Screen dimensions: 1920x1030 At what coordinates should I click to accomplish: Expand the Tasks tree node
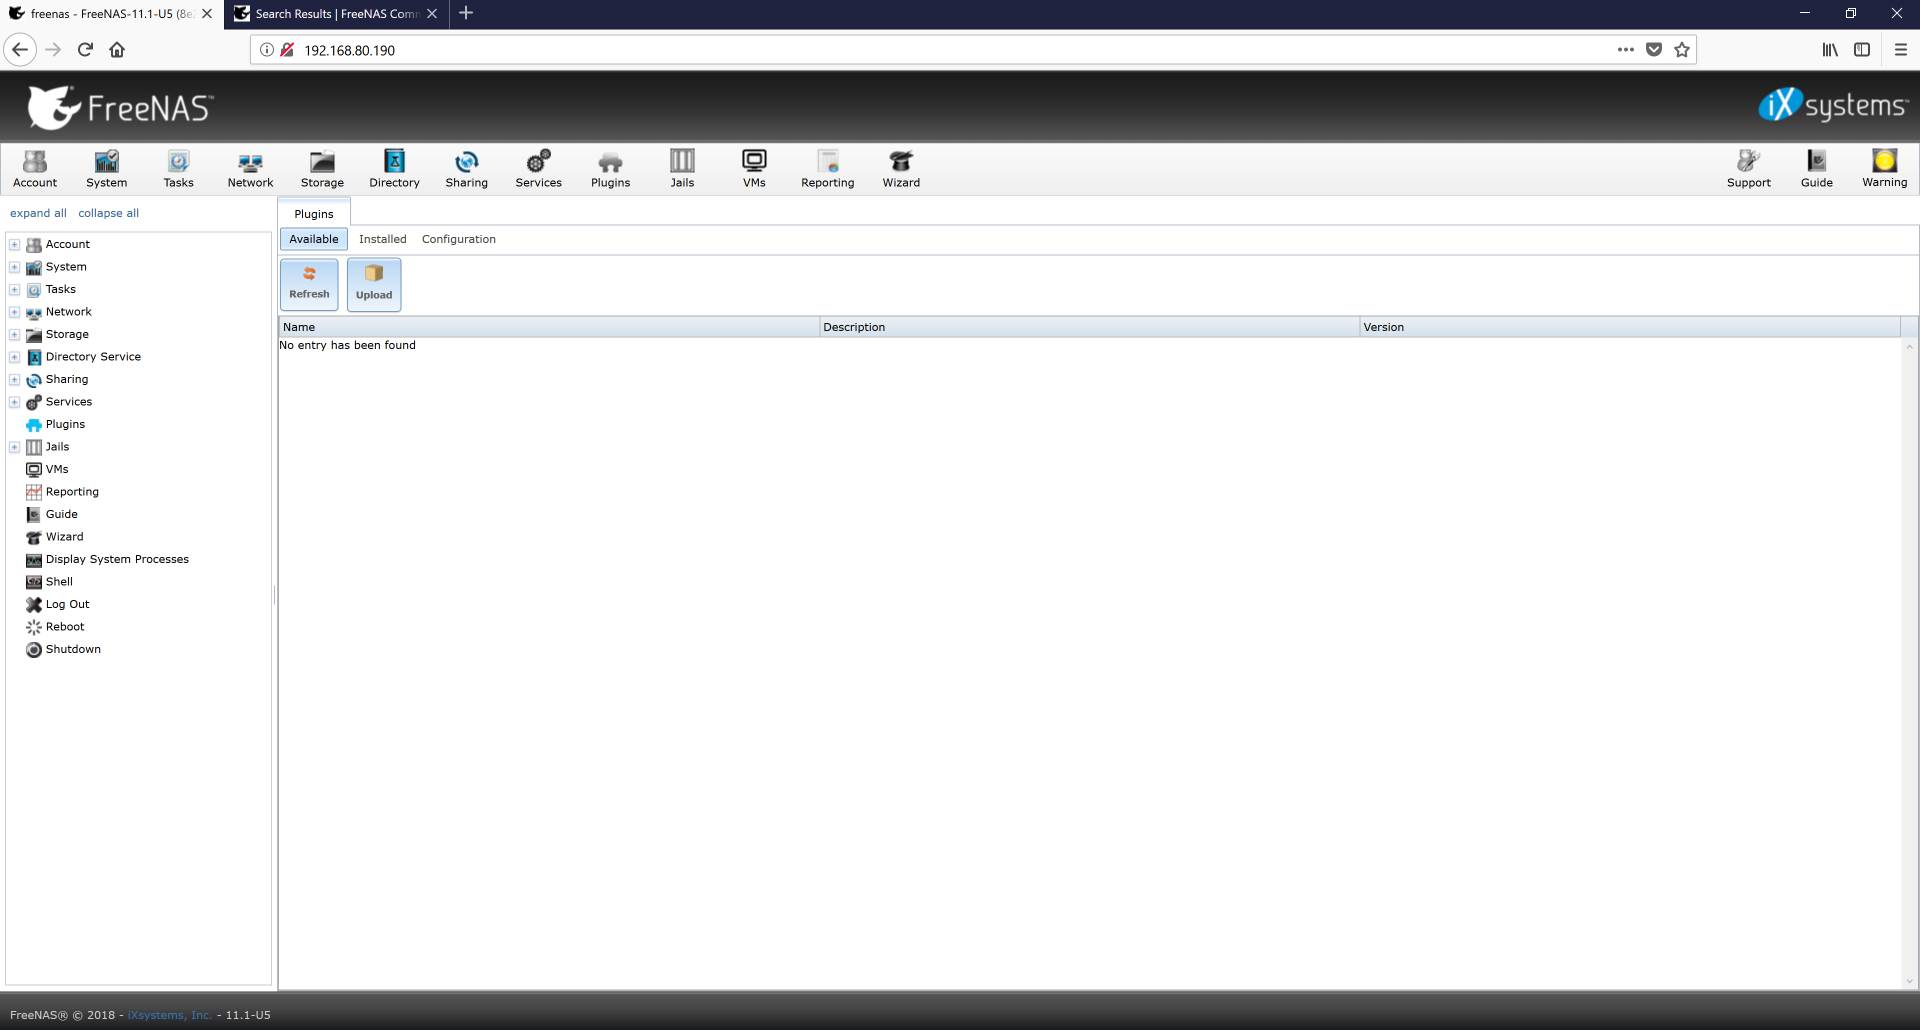coord(15,289)
